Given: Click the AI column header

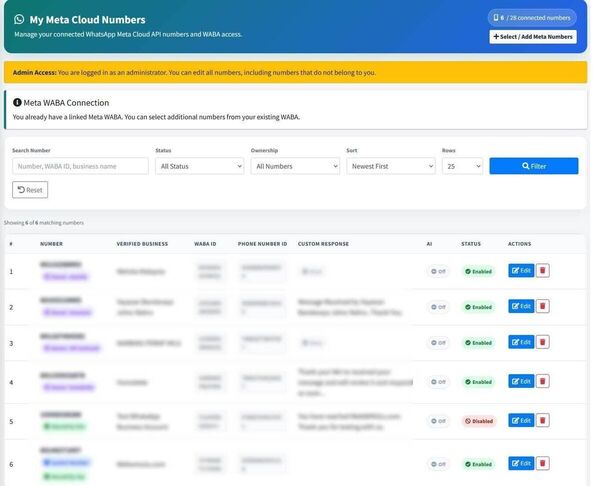Looking at the screenshot, I should click(x=429, y=244).
